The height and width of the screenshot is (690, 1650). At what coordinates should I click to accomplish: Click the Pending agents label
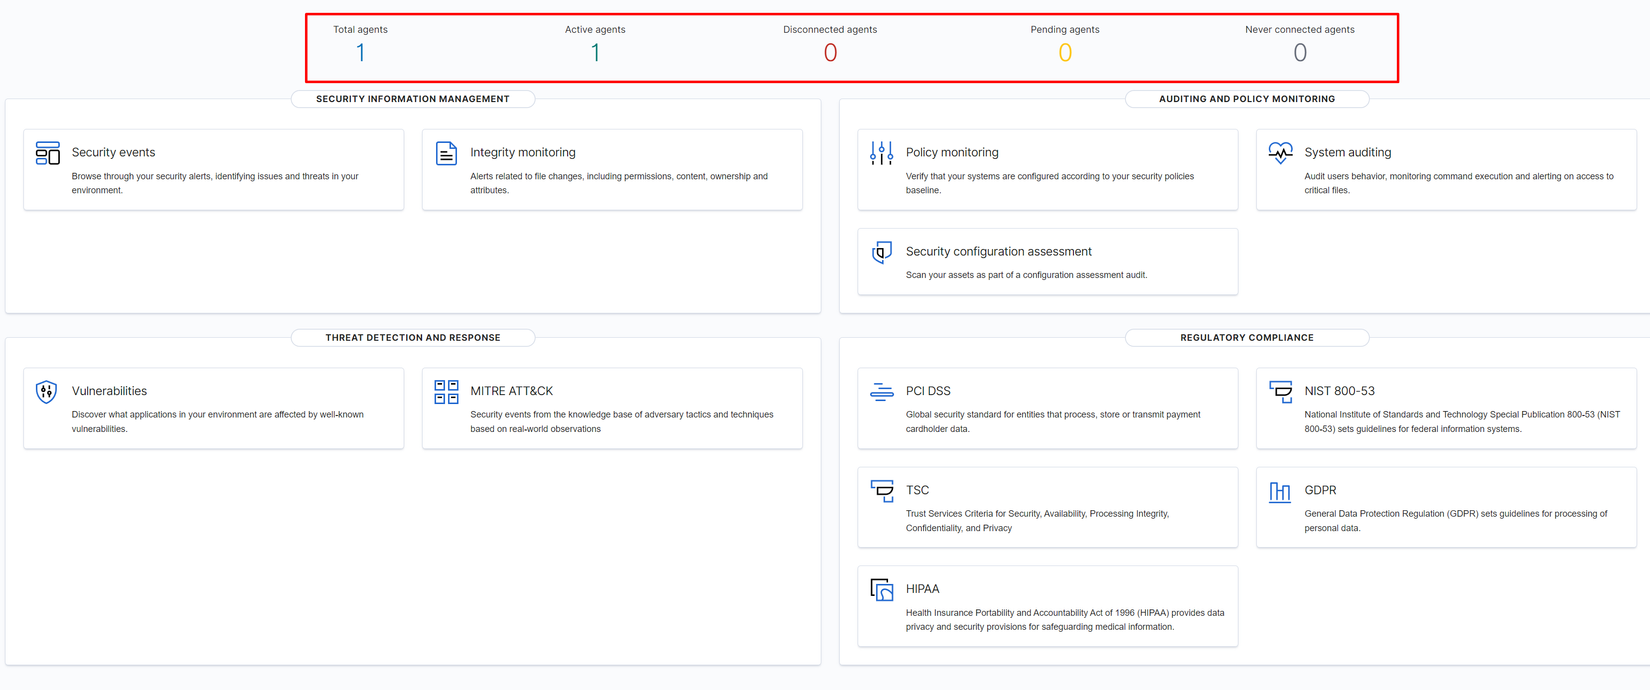(1065, 30)
